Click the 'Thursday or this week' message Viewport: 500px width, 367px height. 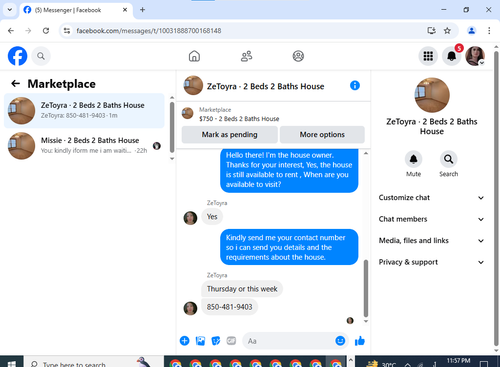tap(242, 289)
